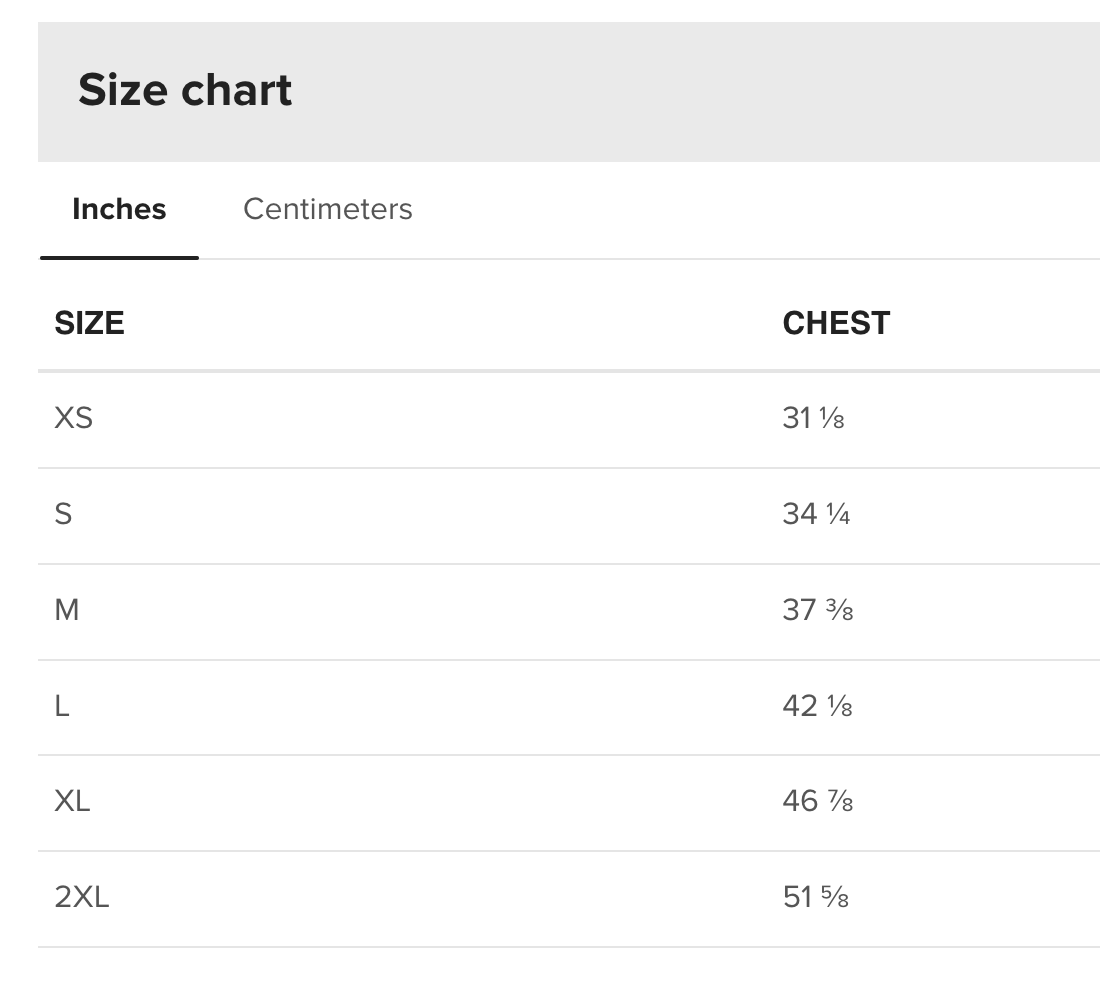The image size is (1100, 1002).
Task: Select the 34 ¼ chest value
Action: point(816,513)
